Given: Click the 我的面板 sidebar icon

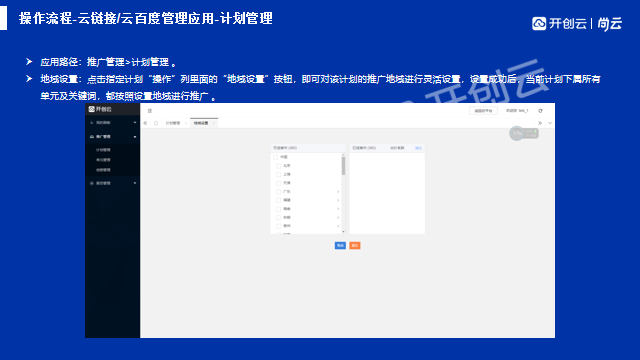Looking at the screenshot, I should 92,122.
